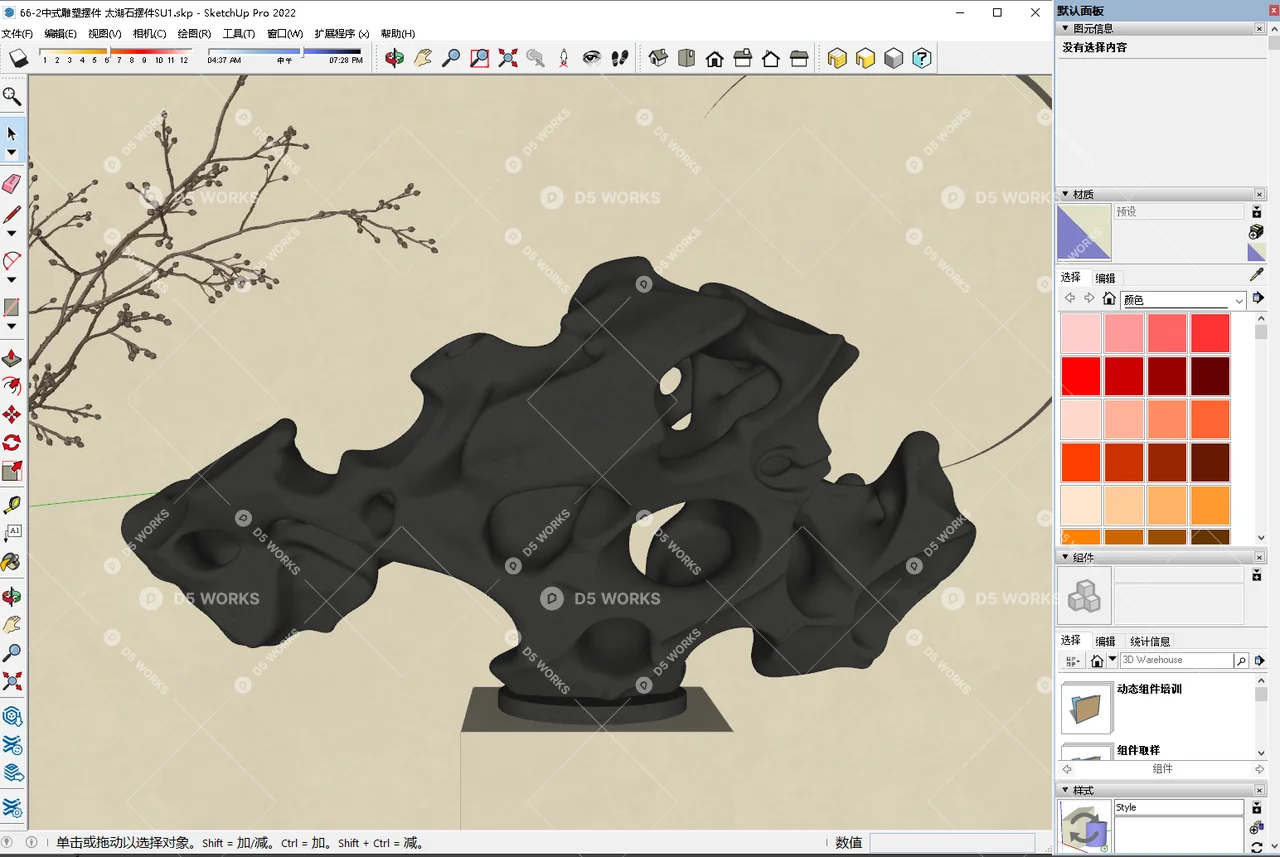The width and height of the screenshot is (1280, 857).
Task: Expand Select tool variants arrow
Action: pos(12,153)
